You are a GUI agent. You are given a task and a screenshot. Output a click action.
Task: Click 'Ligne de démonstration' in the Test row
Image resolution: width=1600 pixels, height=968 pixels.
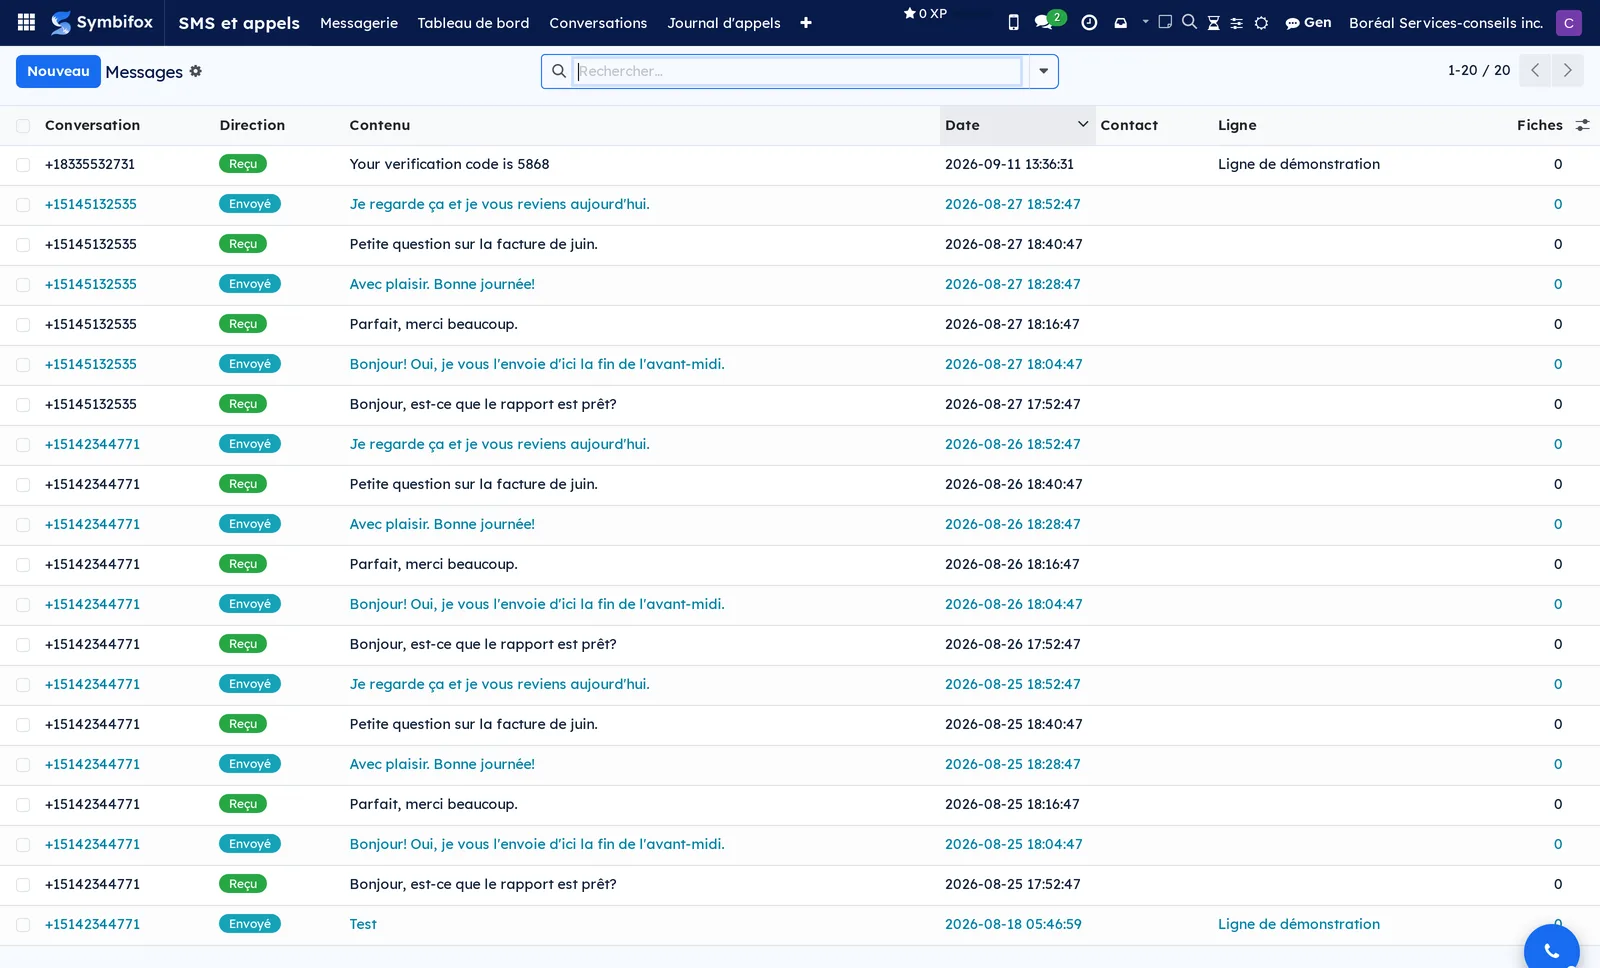tap(1298, 924)
